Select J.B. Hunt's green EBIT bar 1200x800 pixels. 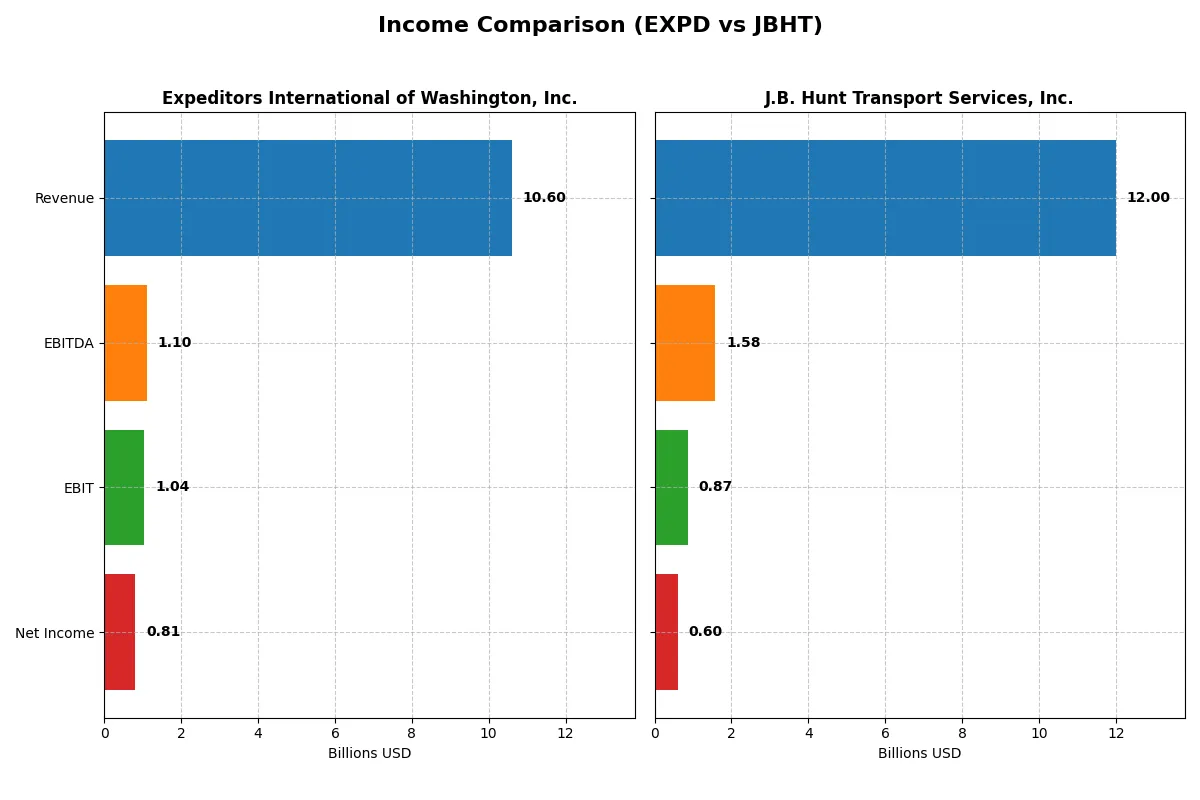(670, 487)
